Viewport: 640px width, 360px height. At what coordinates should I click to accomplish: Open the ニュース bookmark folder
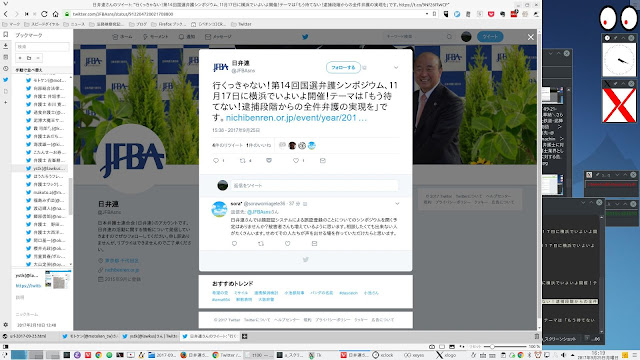[74, 24]
